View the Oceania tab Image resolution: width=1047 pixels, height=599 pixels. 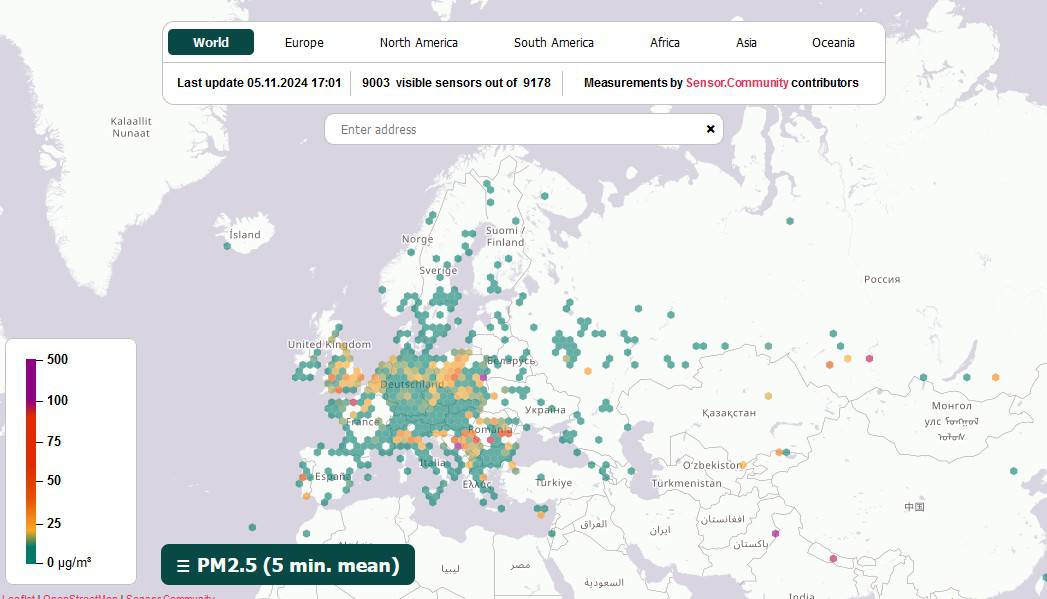[833, 42]
